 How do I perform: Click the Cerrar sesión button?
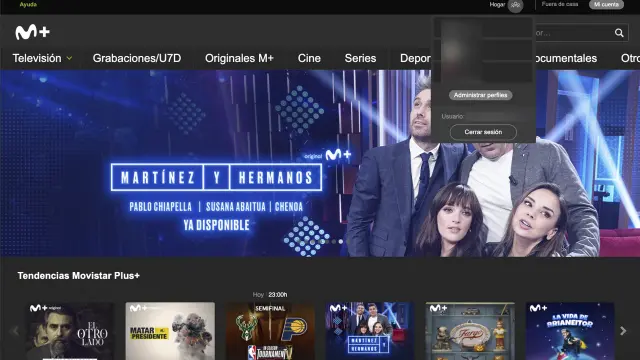[483, 132]
